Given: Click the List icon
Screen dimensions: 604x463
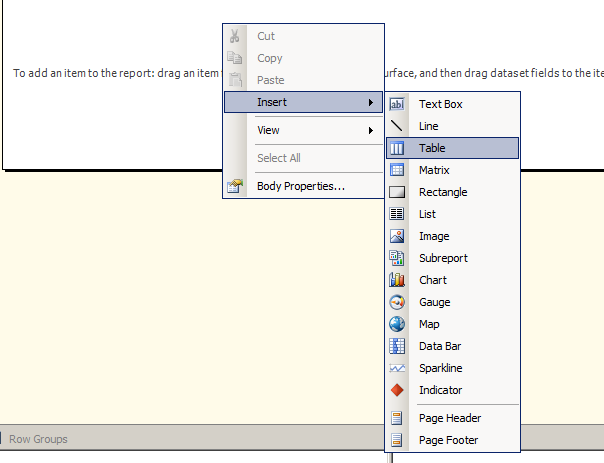Looking at the screenshot, I should [x=397, y=214].
